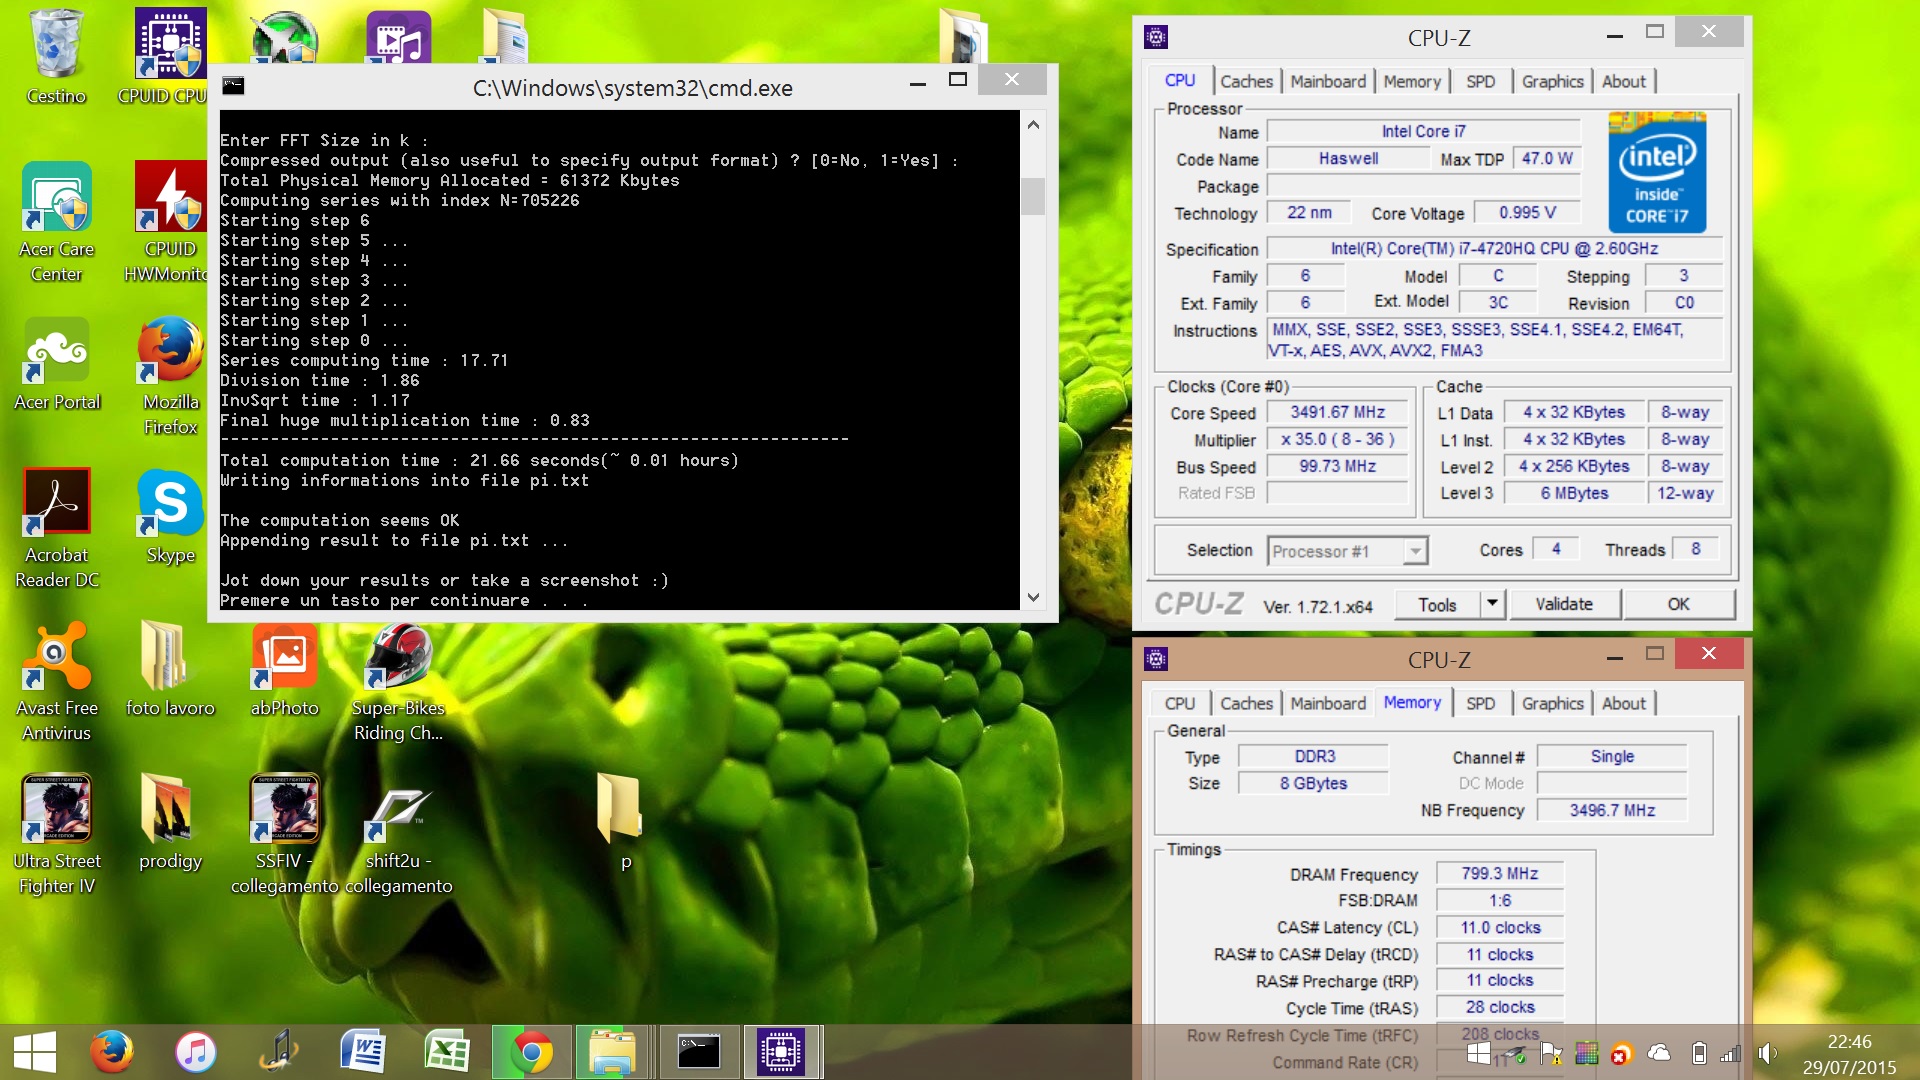This screenshot has width=1920, height=1080.
Task: Click the cmd.exe title bar system icon
Action: click(233, 86)
